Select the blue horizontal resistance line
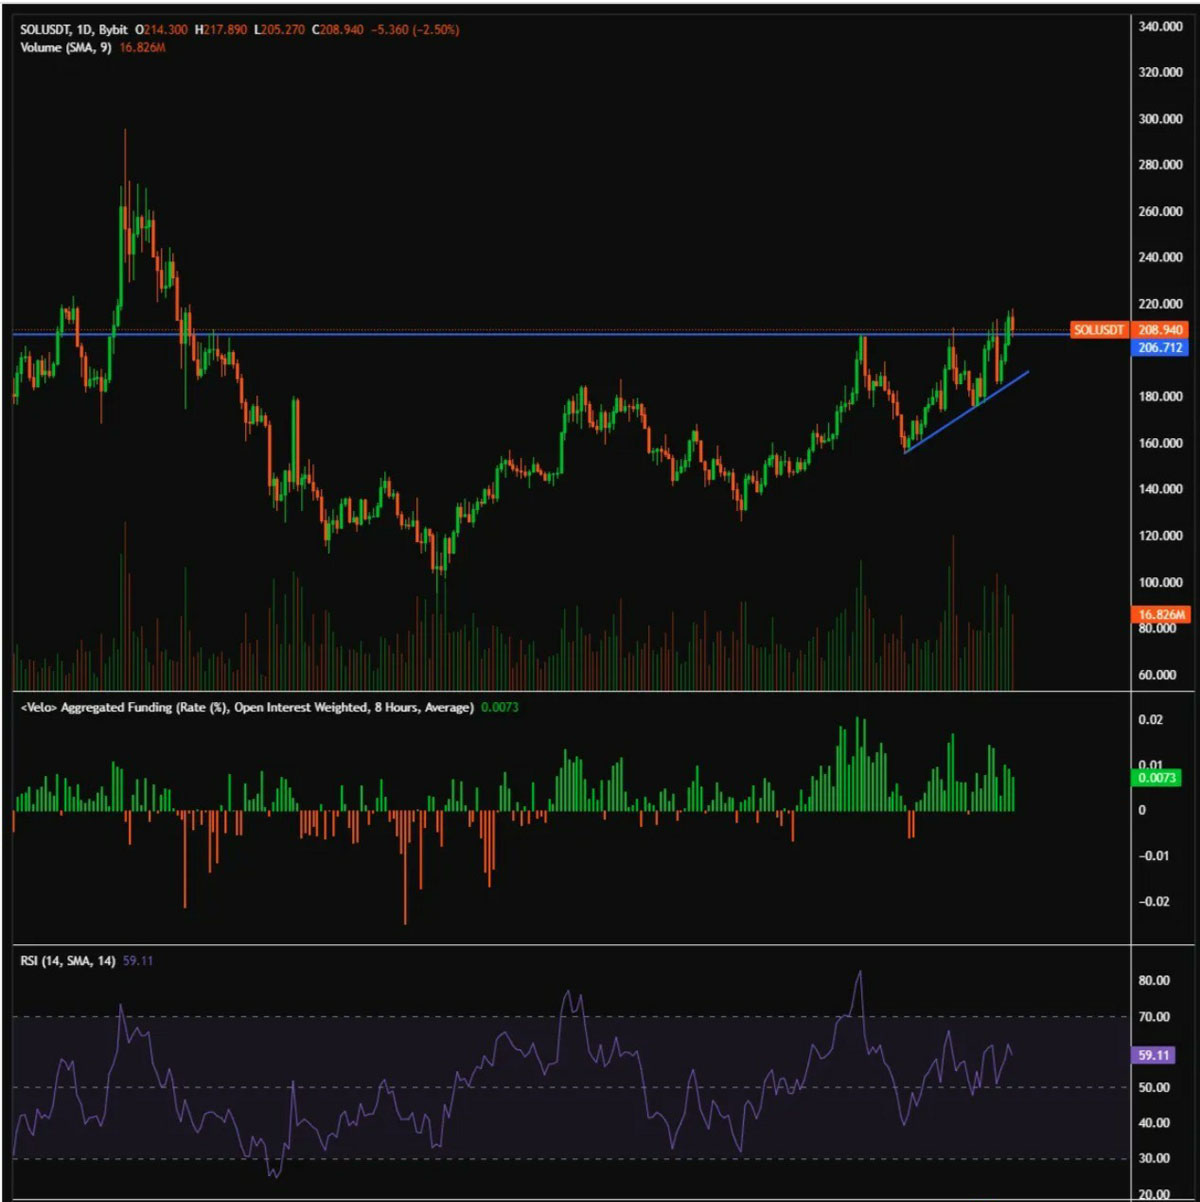The height and width of the screenshot is (1202, 1200). [500, 334]
